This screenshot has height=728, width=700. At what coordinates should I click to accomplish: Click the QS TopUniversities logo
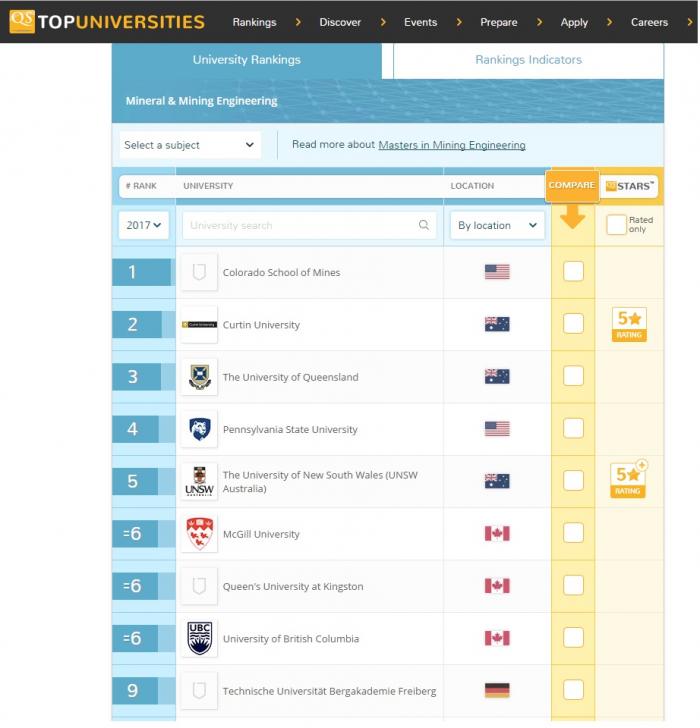[x=107, y=22]
